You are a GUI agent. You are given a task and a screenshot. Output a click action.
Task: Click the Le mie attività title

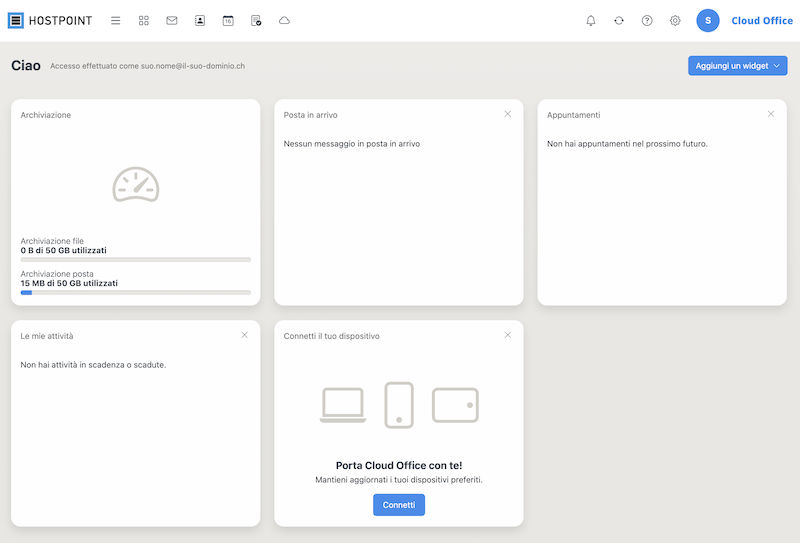[47, 336]
